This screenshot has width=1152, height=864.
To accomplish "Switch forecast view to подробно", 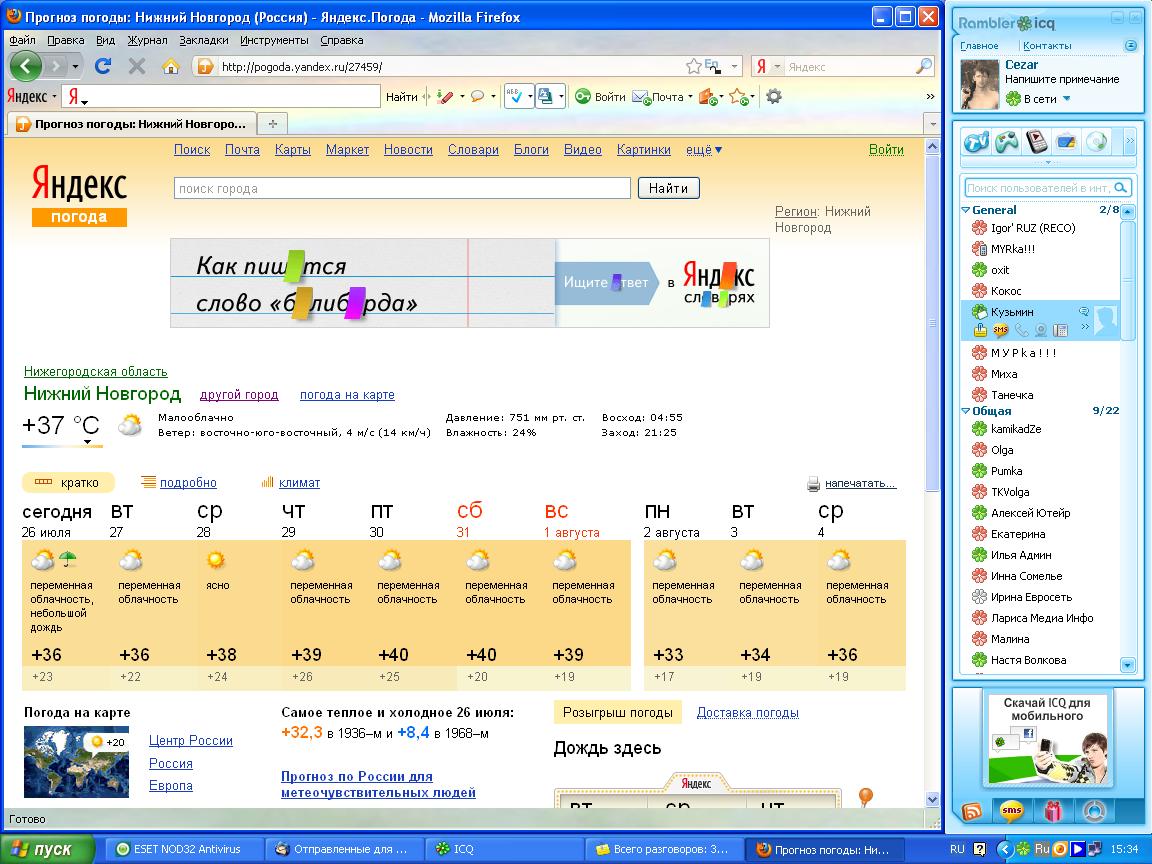I will click(x=188, y=483).
